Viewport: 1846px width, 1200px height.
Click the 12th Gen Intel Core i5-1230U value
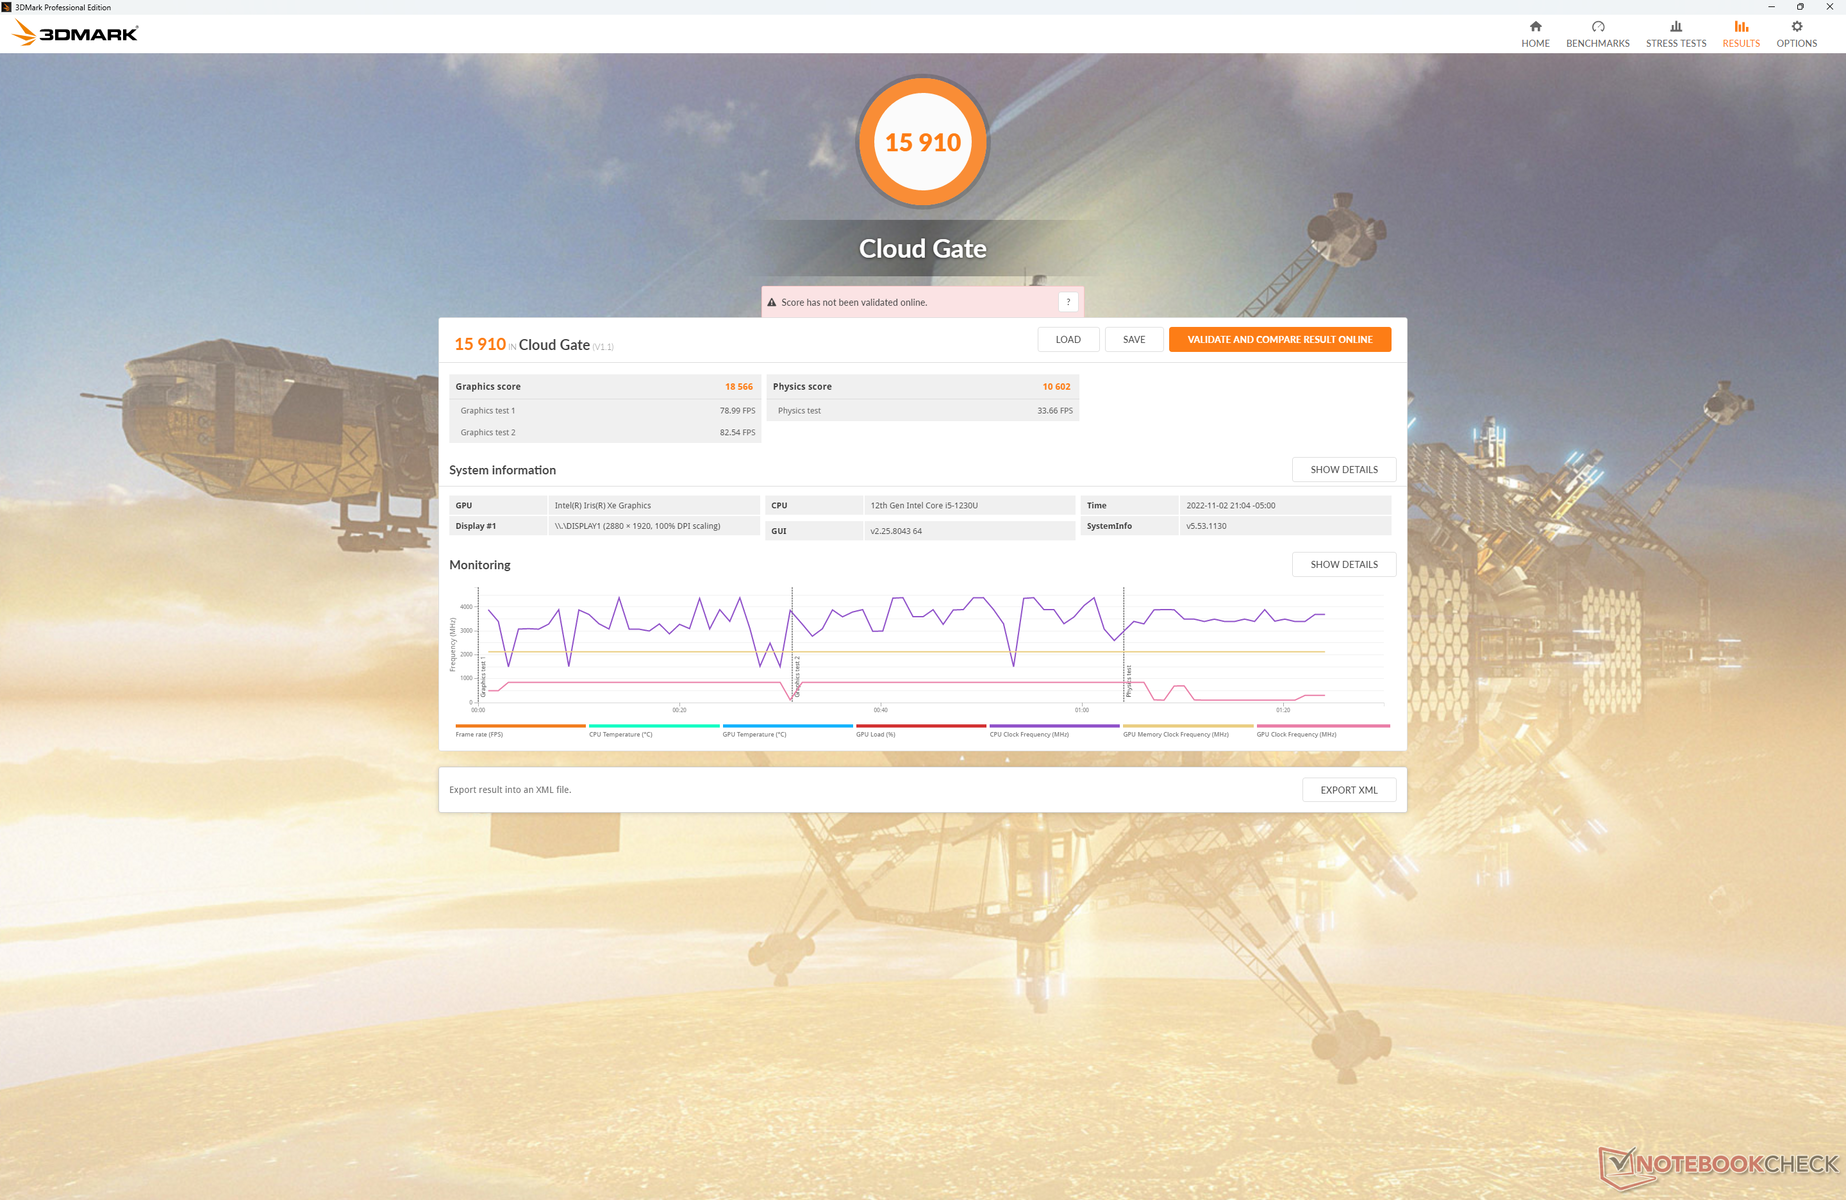[924, 505]
